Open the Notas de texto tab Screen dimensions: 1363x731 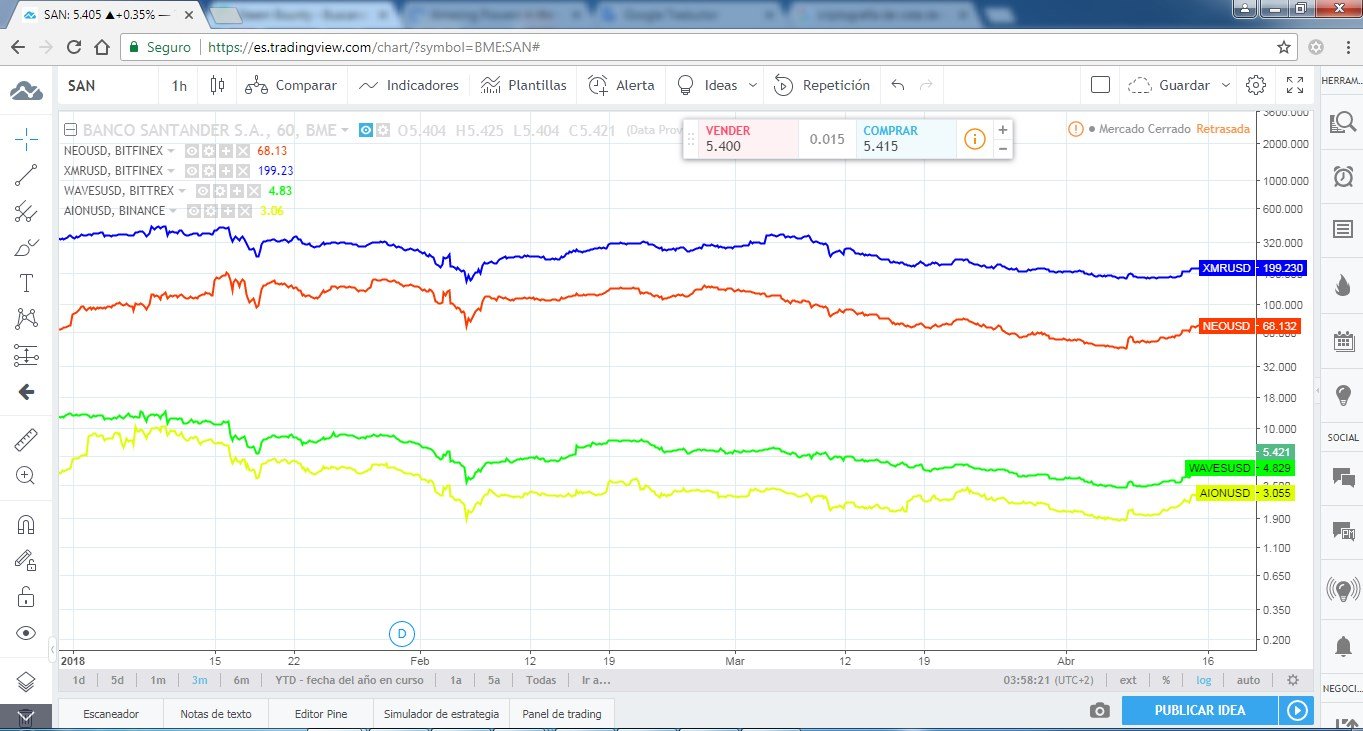coord(216,714)
